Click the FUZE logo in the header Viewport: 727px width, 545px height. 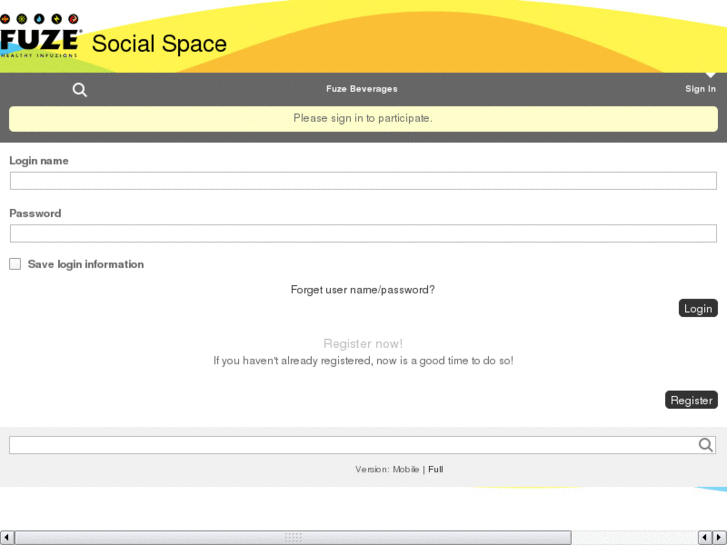click(x=41, y=36)
